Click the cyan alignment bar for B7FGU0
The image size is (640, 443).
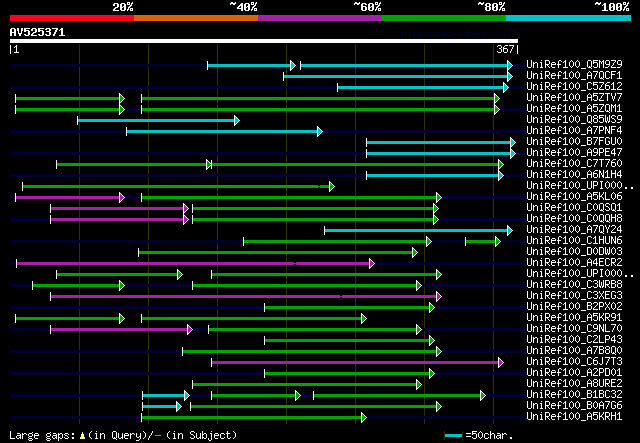pyautogui.click(x=441, y=142)
